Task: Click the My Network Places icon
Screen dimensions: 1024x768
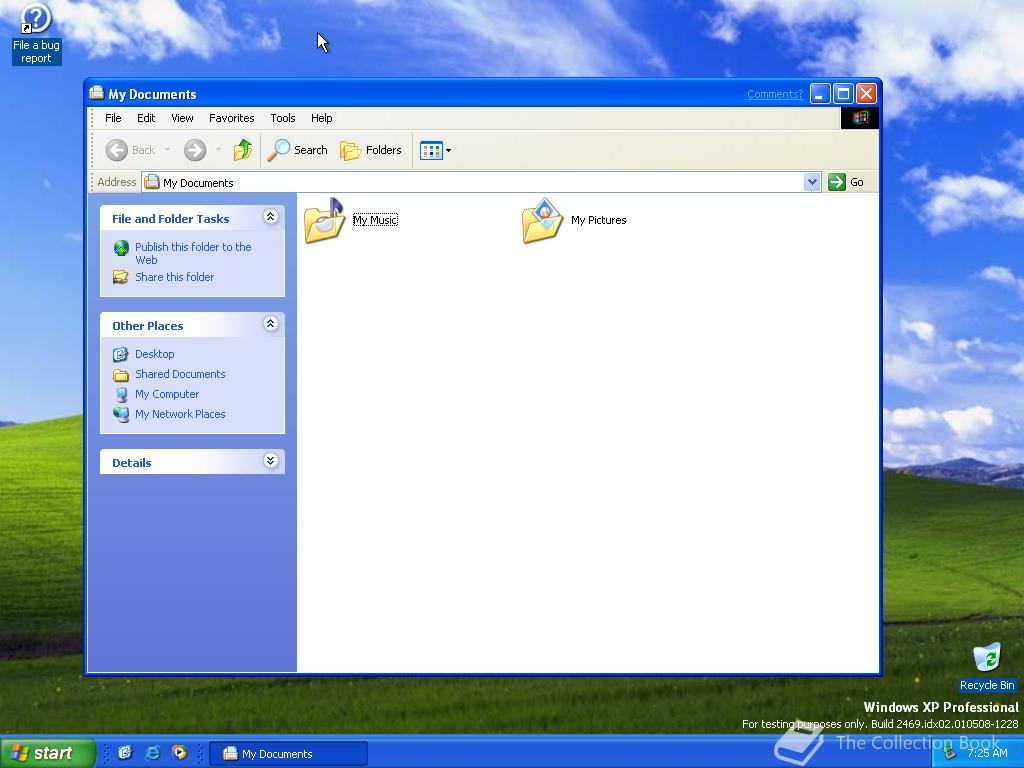Action: pyautogui.click(x=121, y=415)
